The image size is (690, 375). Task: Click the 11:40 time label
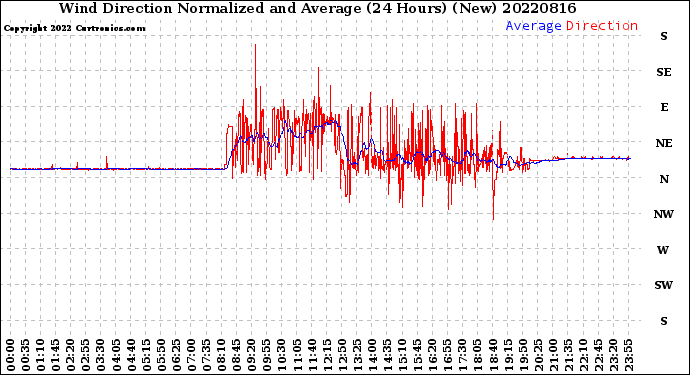coord(312,355)
